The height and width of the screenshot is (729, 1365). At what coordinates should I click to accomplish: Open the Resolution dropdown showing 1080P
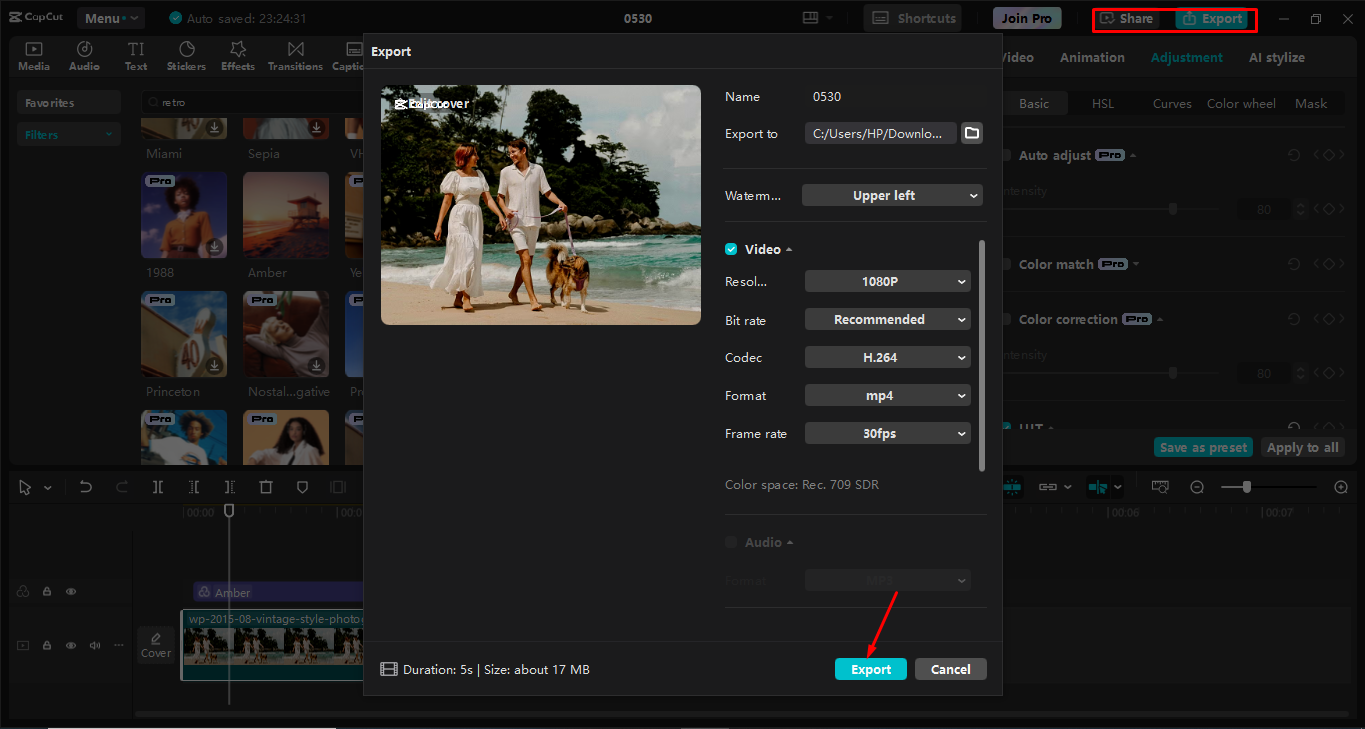[887, 281]
